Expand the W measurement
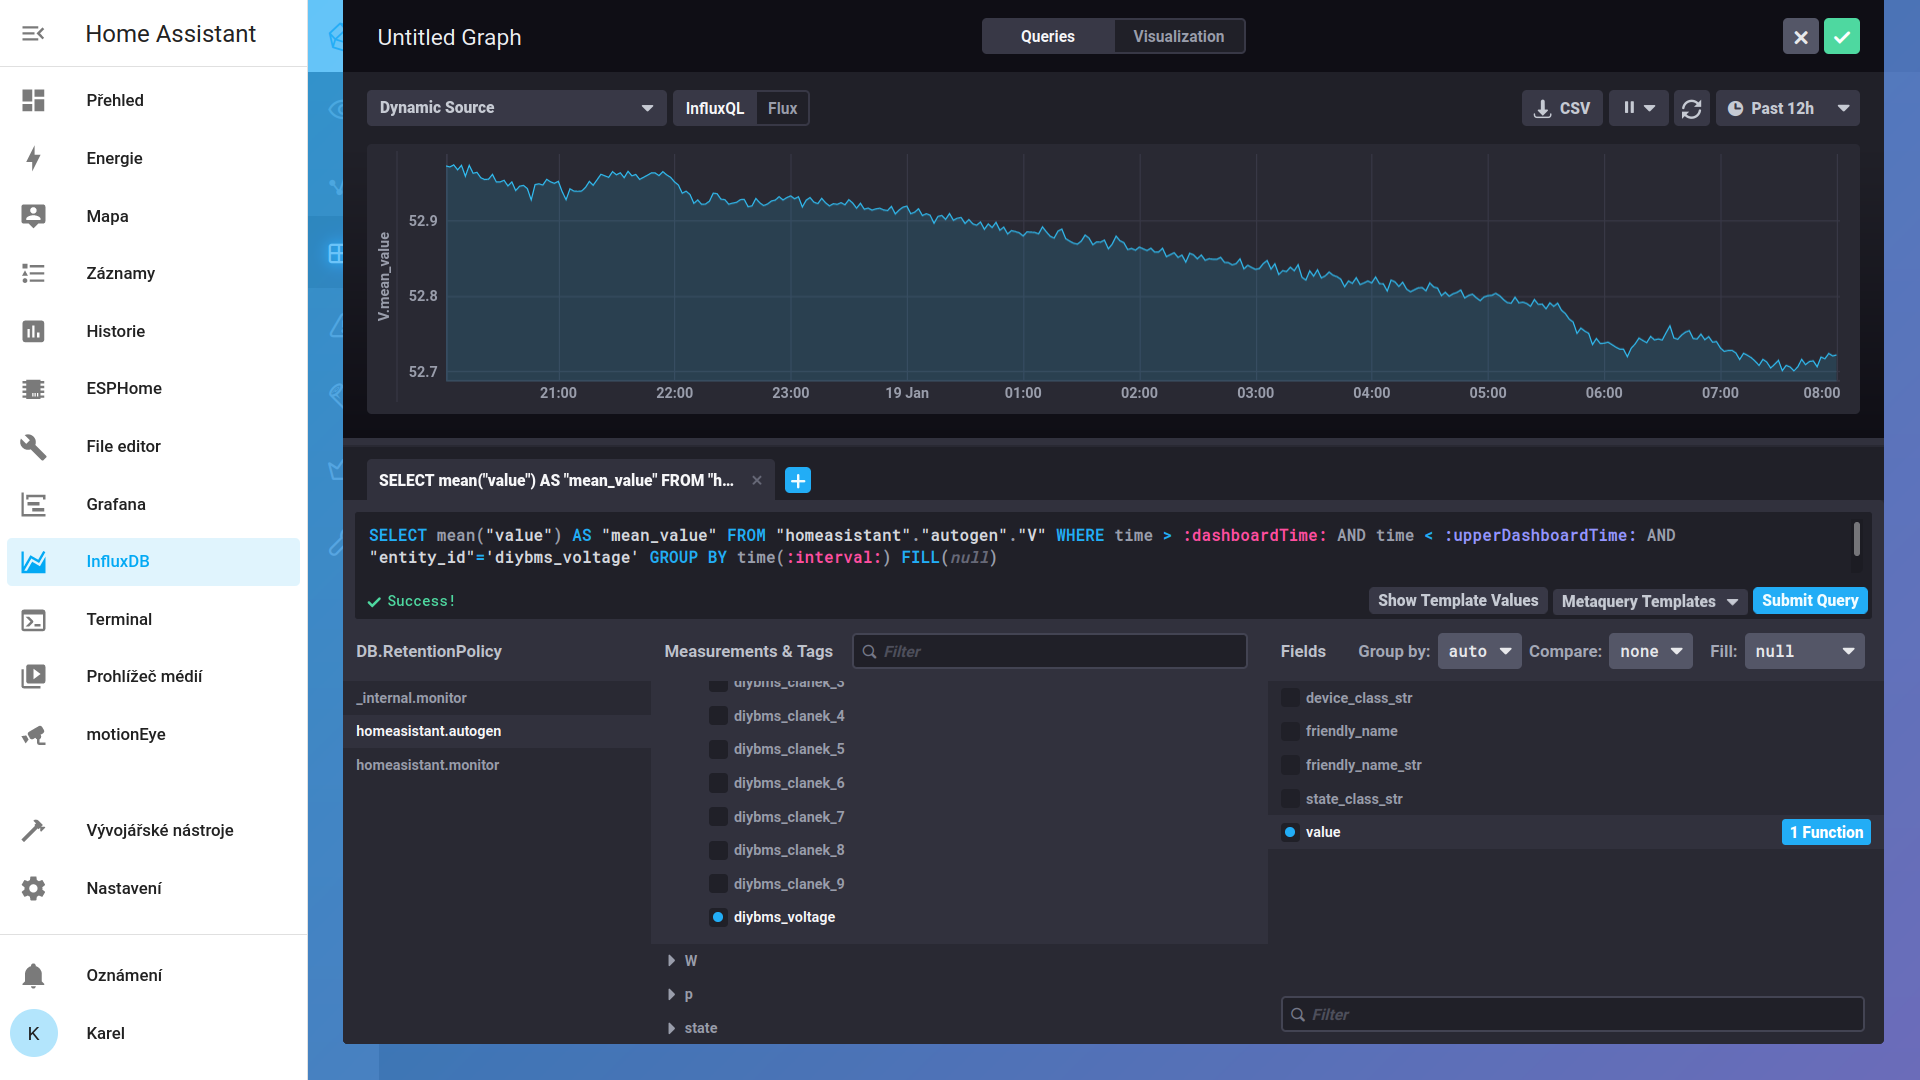The width and height of the screenshot is (1920, 1080). pos(671,961)
